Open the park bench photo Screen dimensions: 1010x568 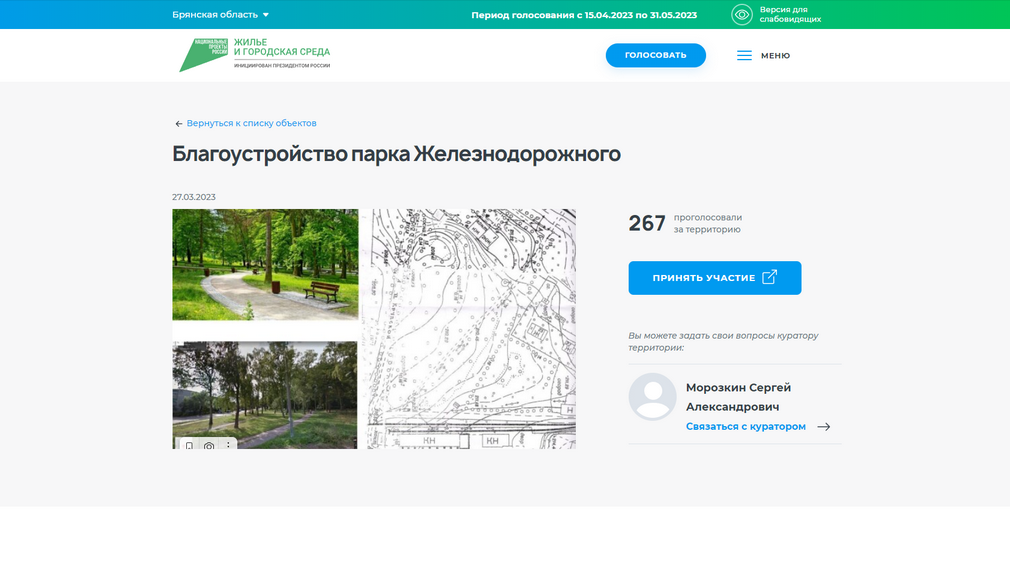pyautogui.click(x=265, y=264)
